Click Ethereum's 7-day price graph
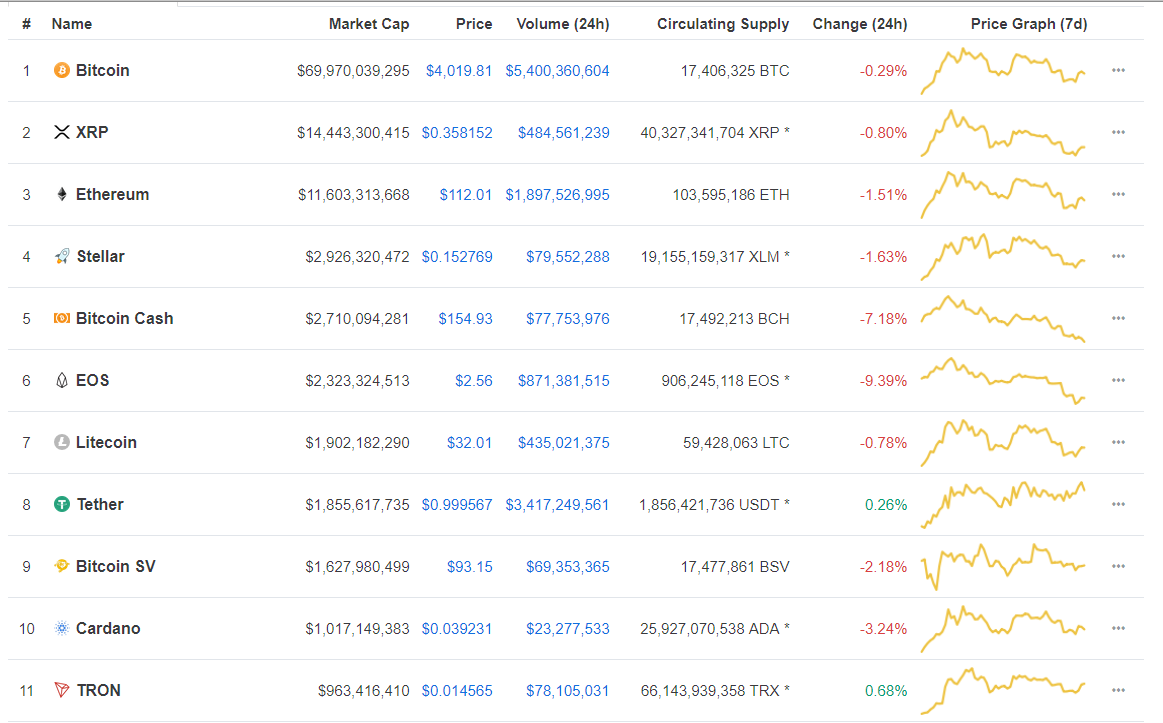The height and width of the screenshot is (723, 1163). click(x=1003, y=194)
